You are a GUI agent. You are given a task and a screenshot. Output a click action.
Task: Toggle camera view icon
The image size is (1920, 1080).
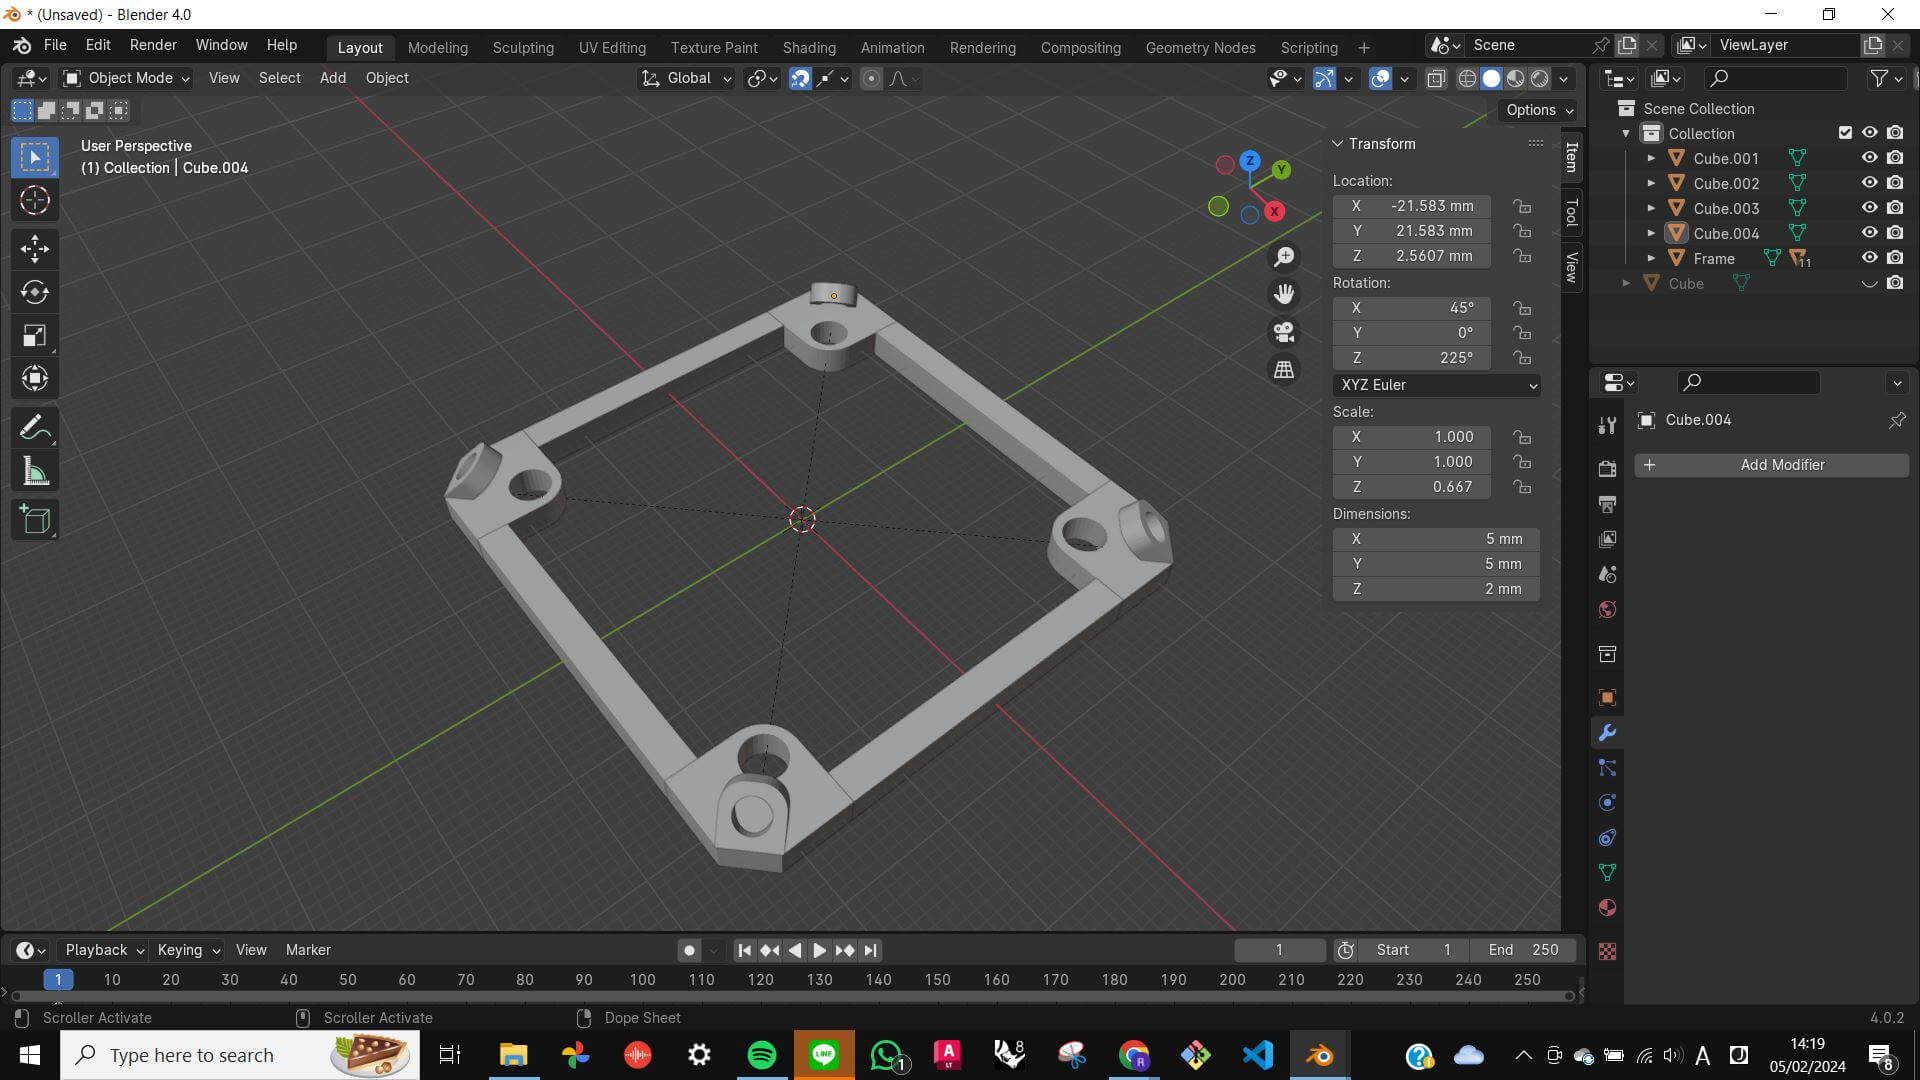(1284, 332)
